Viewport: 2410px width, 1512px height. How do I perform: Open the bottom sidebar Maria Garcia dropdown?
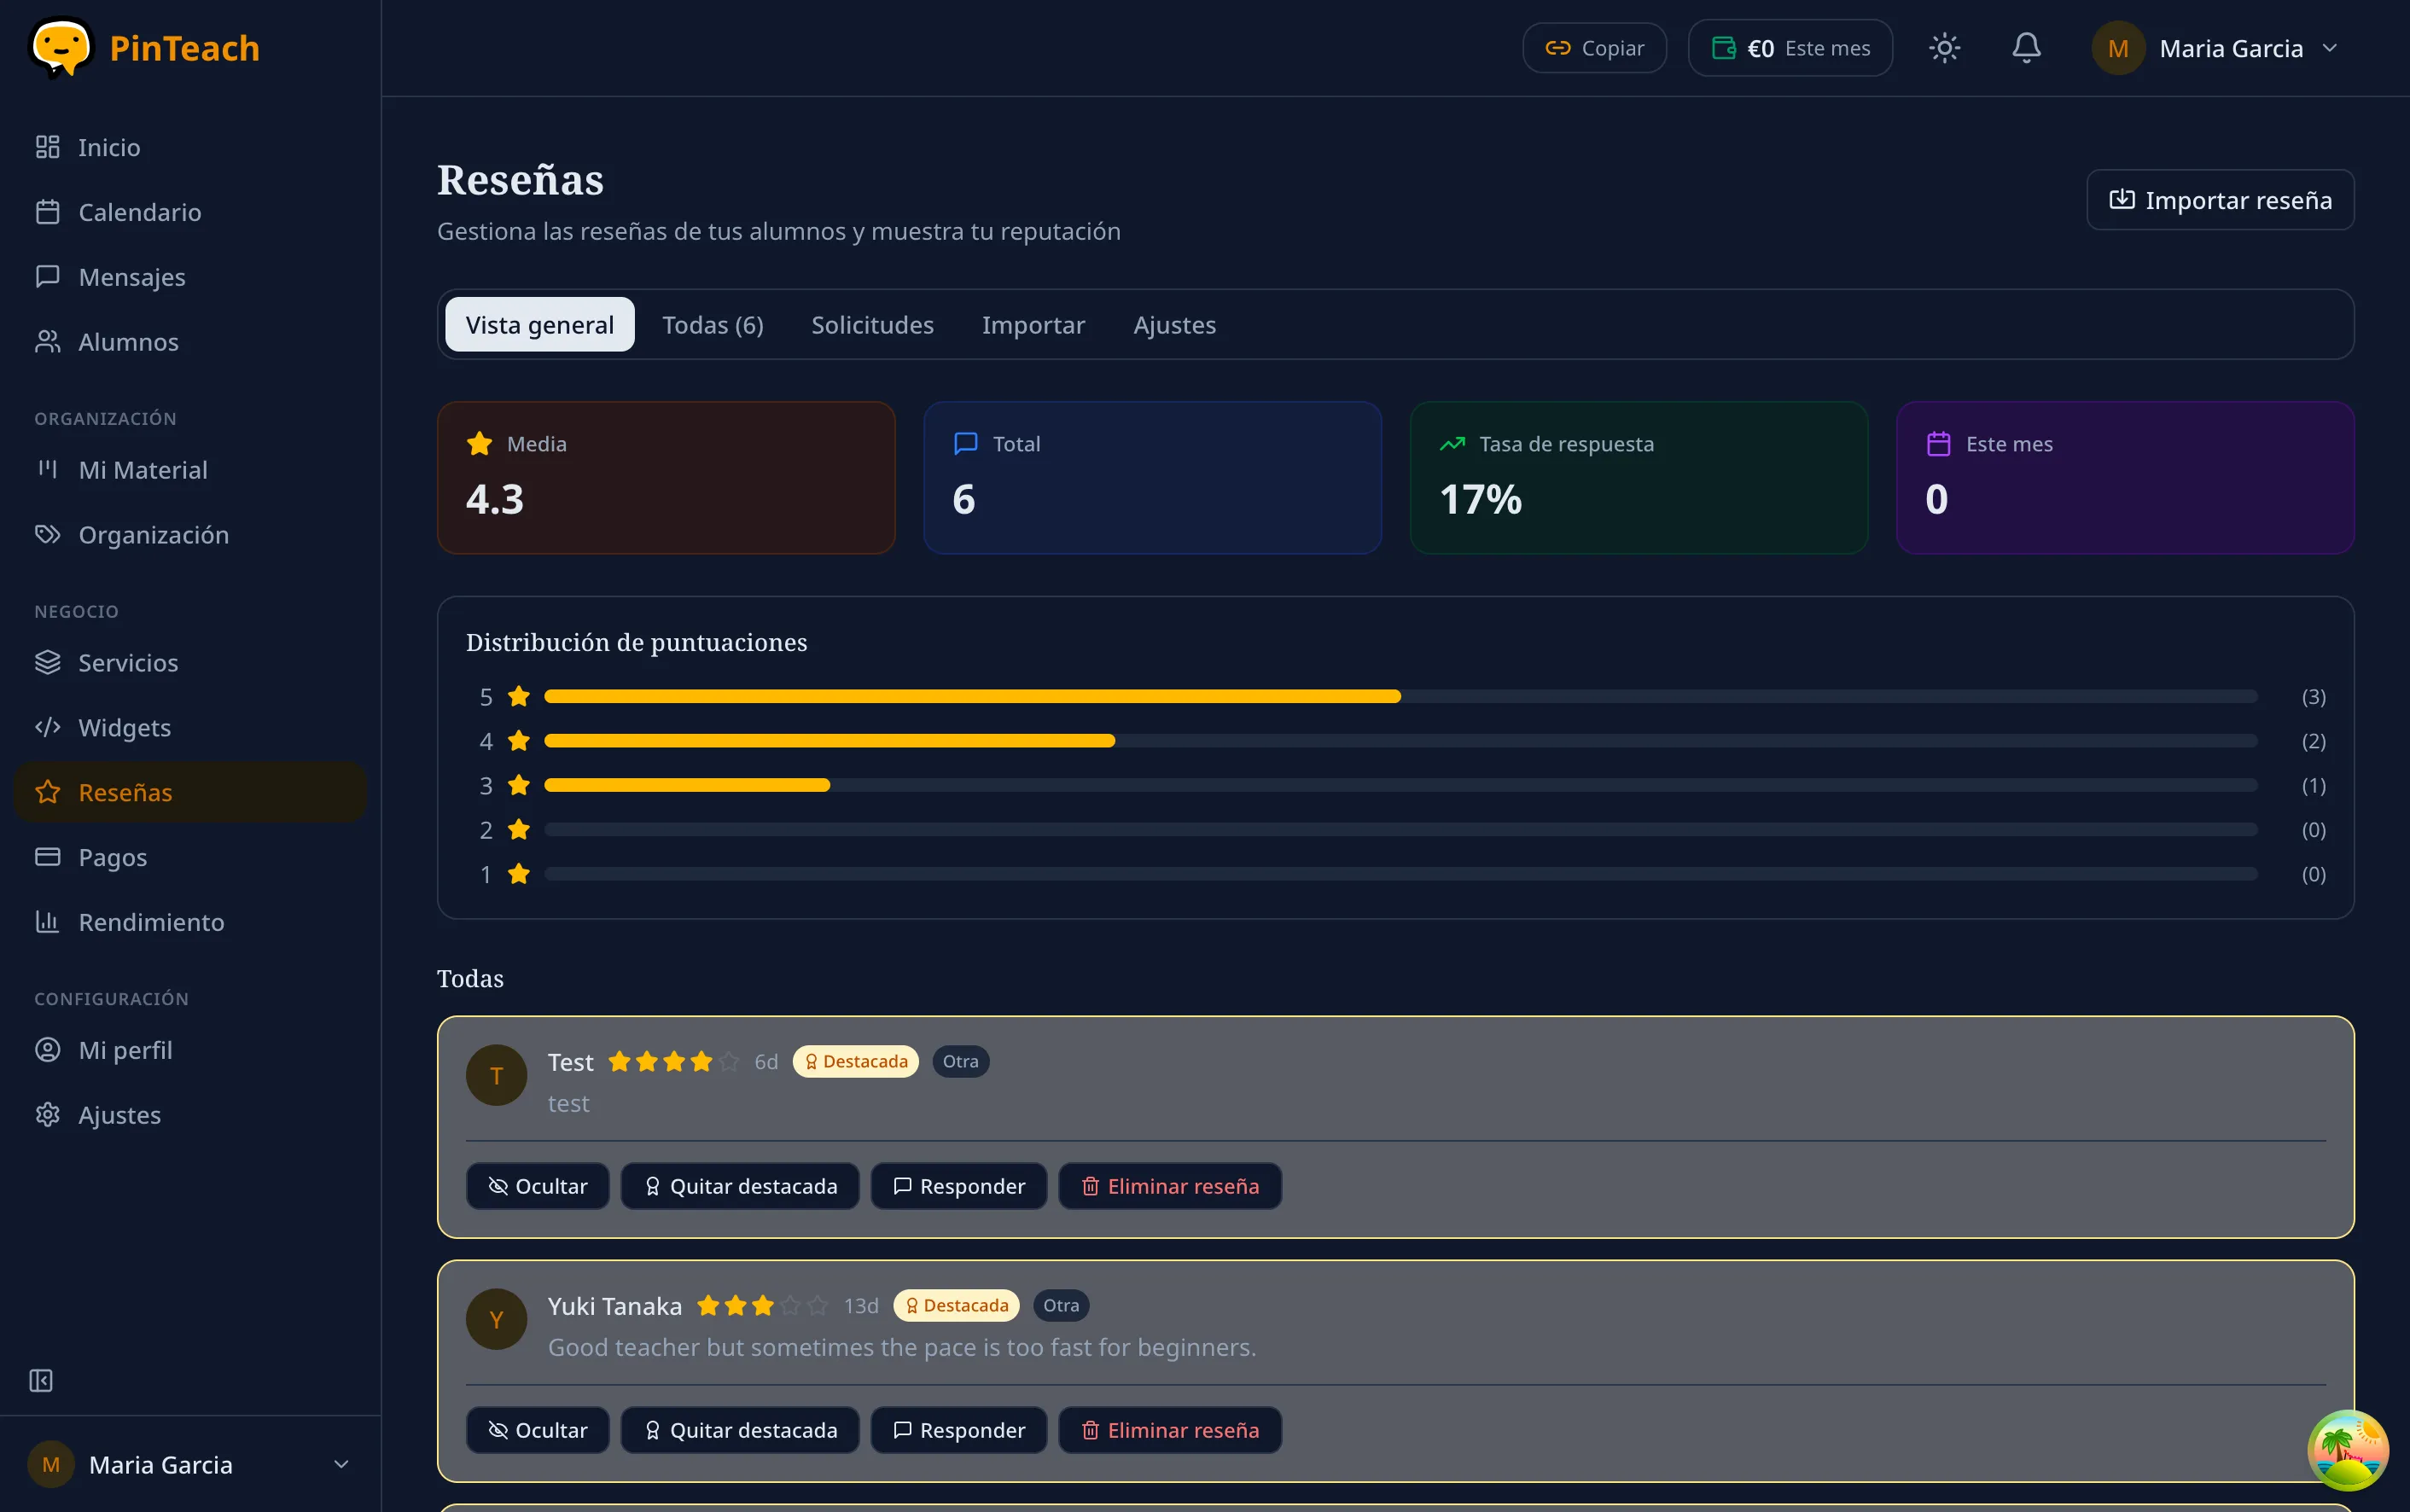(190, 1464)
